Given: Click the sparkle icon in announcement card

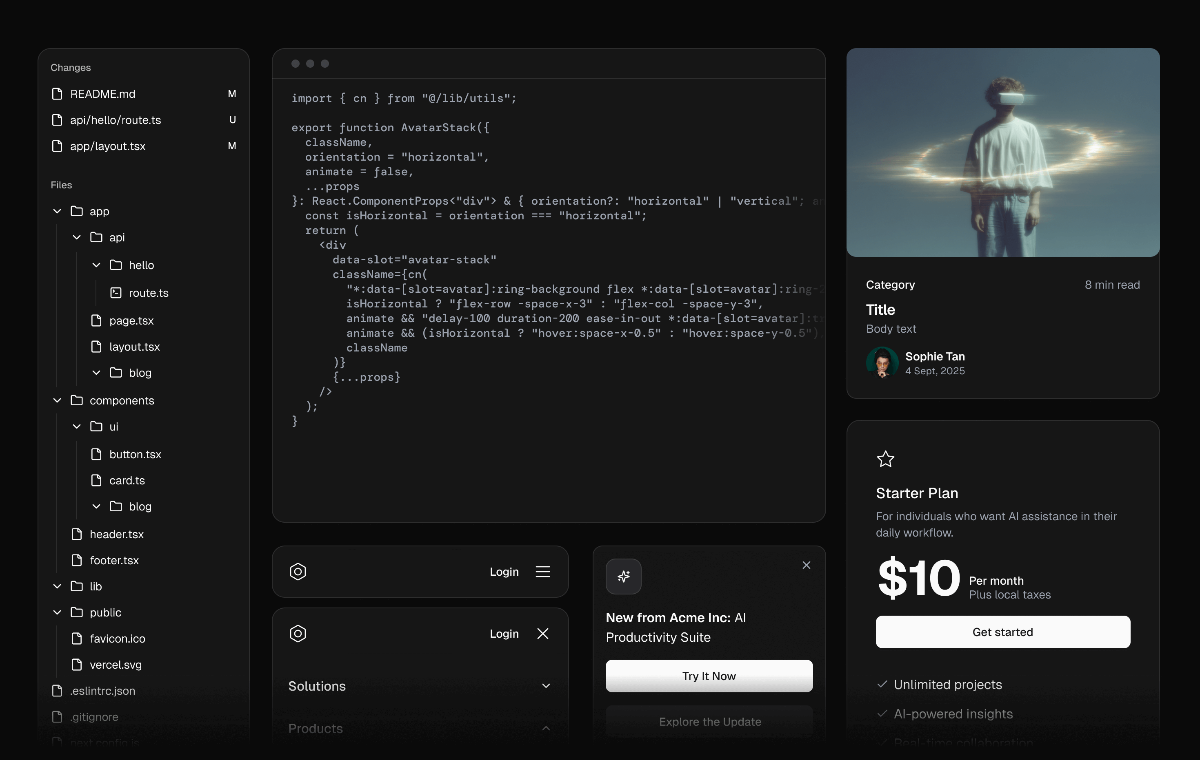Looking at the screenshot, I should coord(624,576).
